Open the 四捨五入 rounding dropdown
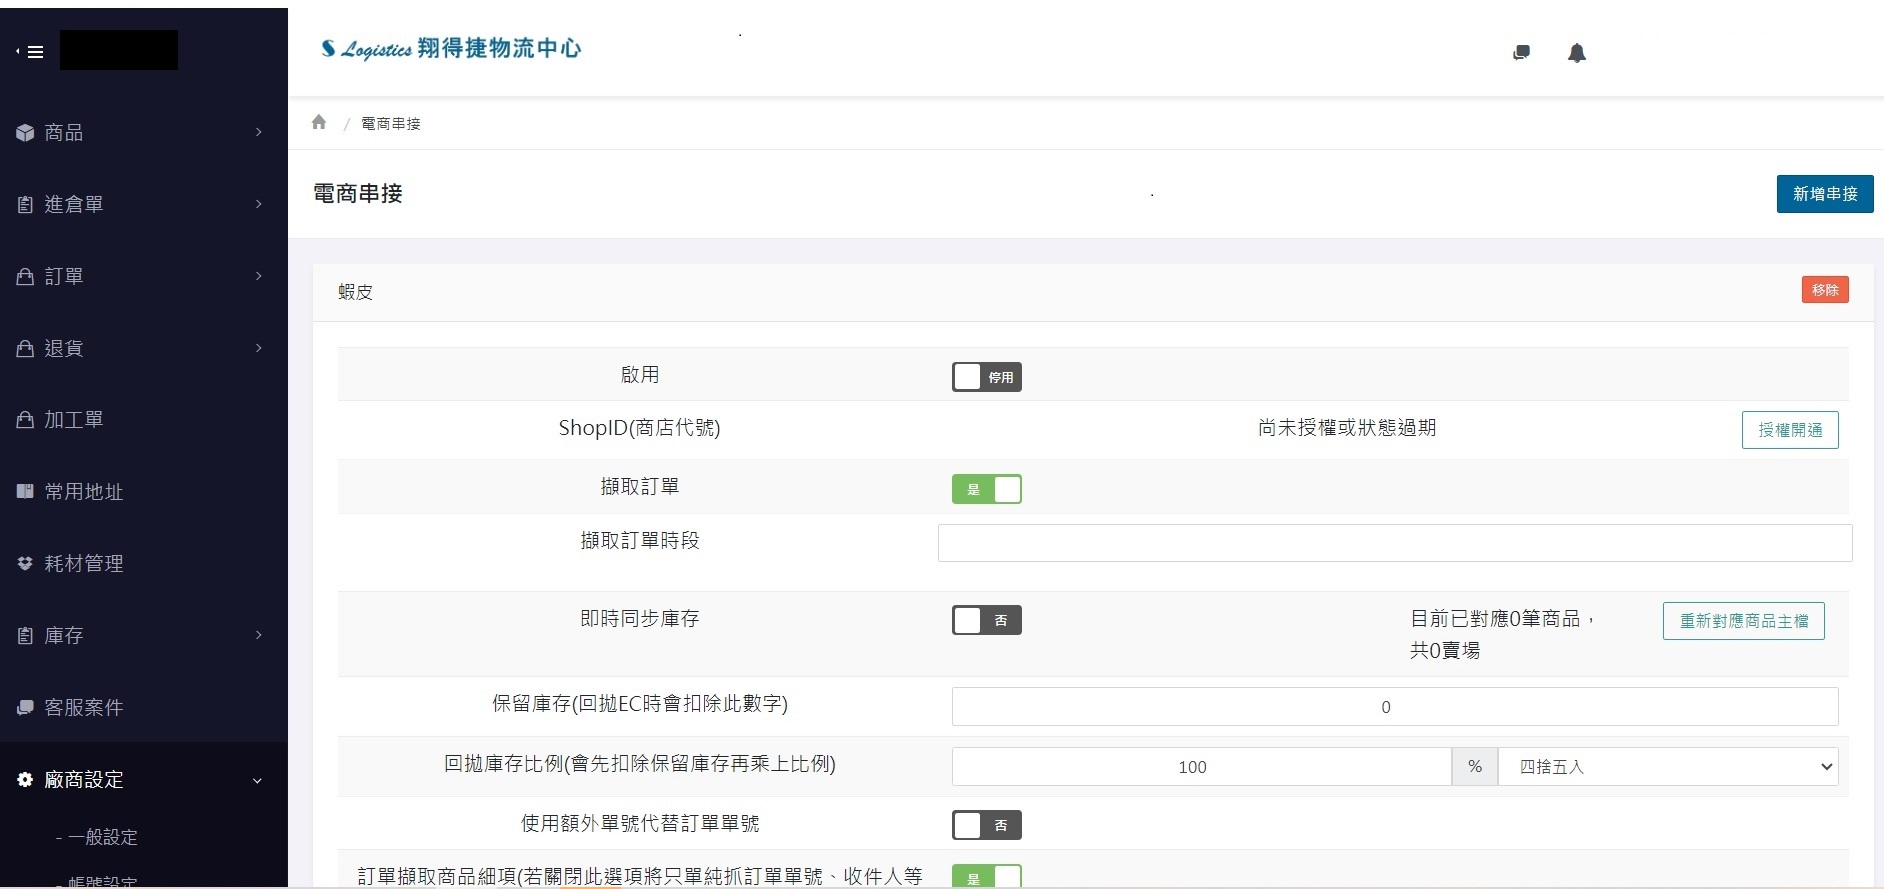This screenshot has height=889, width=1884. point(1668,767)
